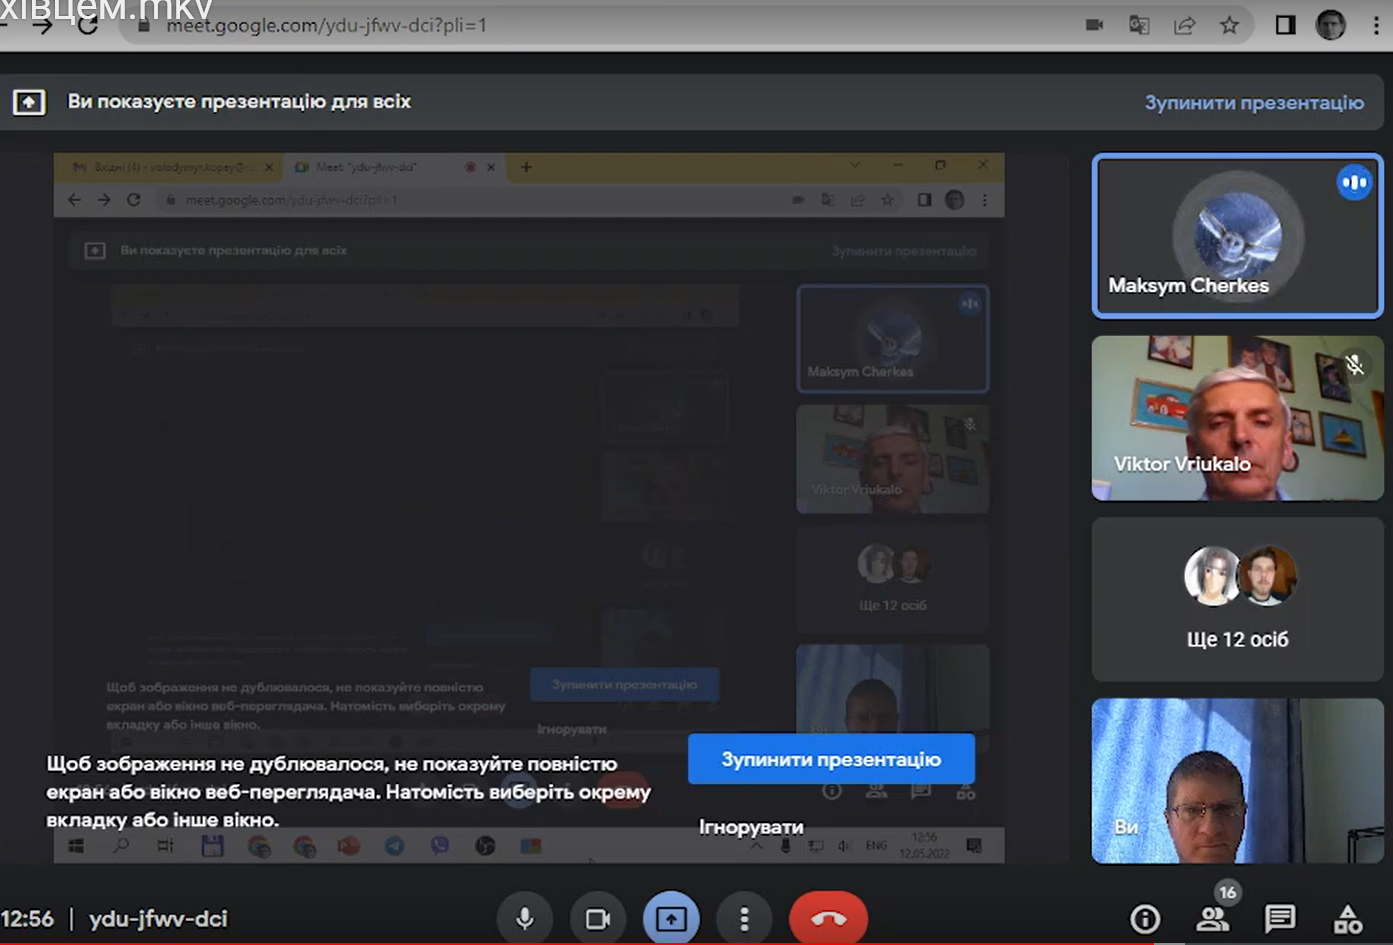This screenshot has height=945, width=1393.
Task: Click the translate page icon in address bar
Action: click(1139, 25)
